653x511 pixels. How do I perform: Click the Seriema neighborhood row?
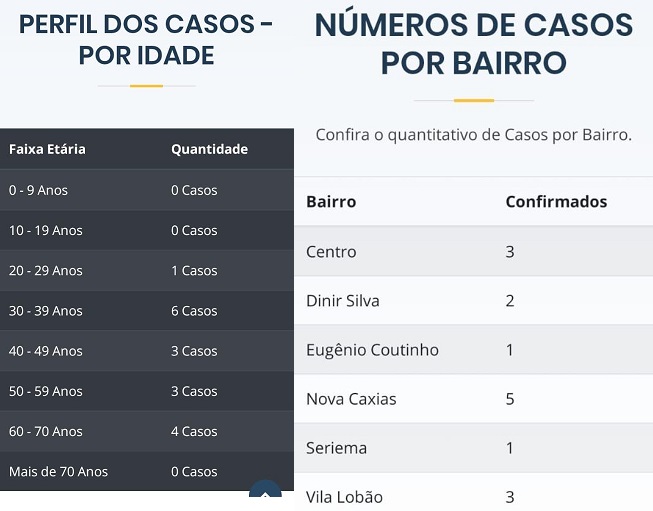click(474, 448)
